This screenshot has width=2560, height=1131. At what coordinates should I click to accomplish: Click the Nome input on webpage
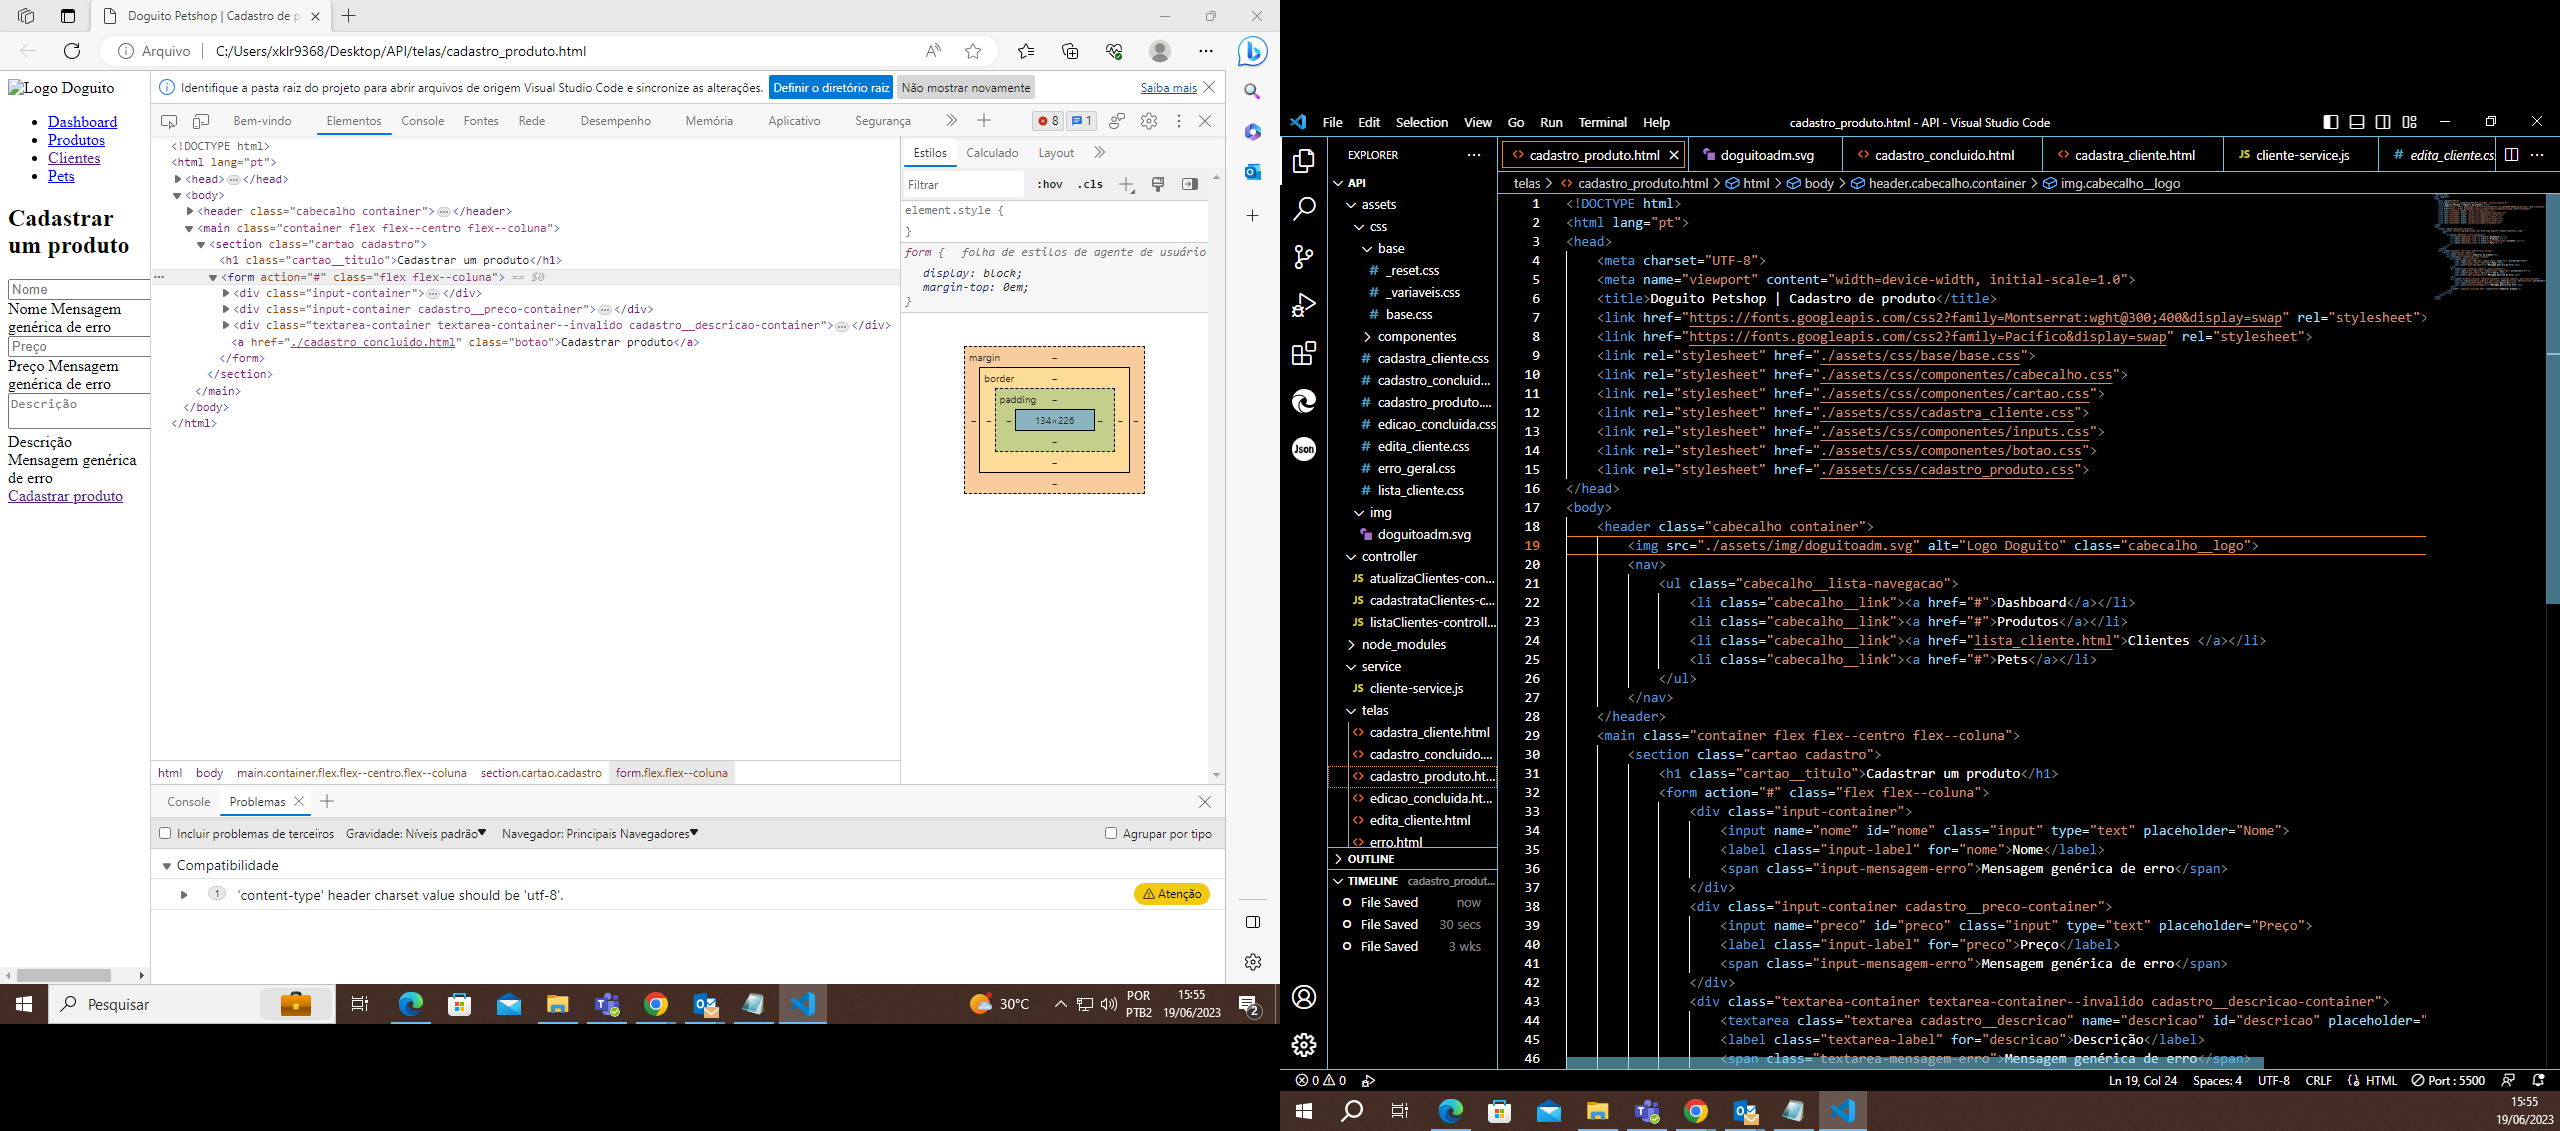coord(79,289)
